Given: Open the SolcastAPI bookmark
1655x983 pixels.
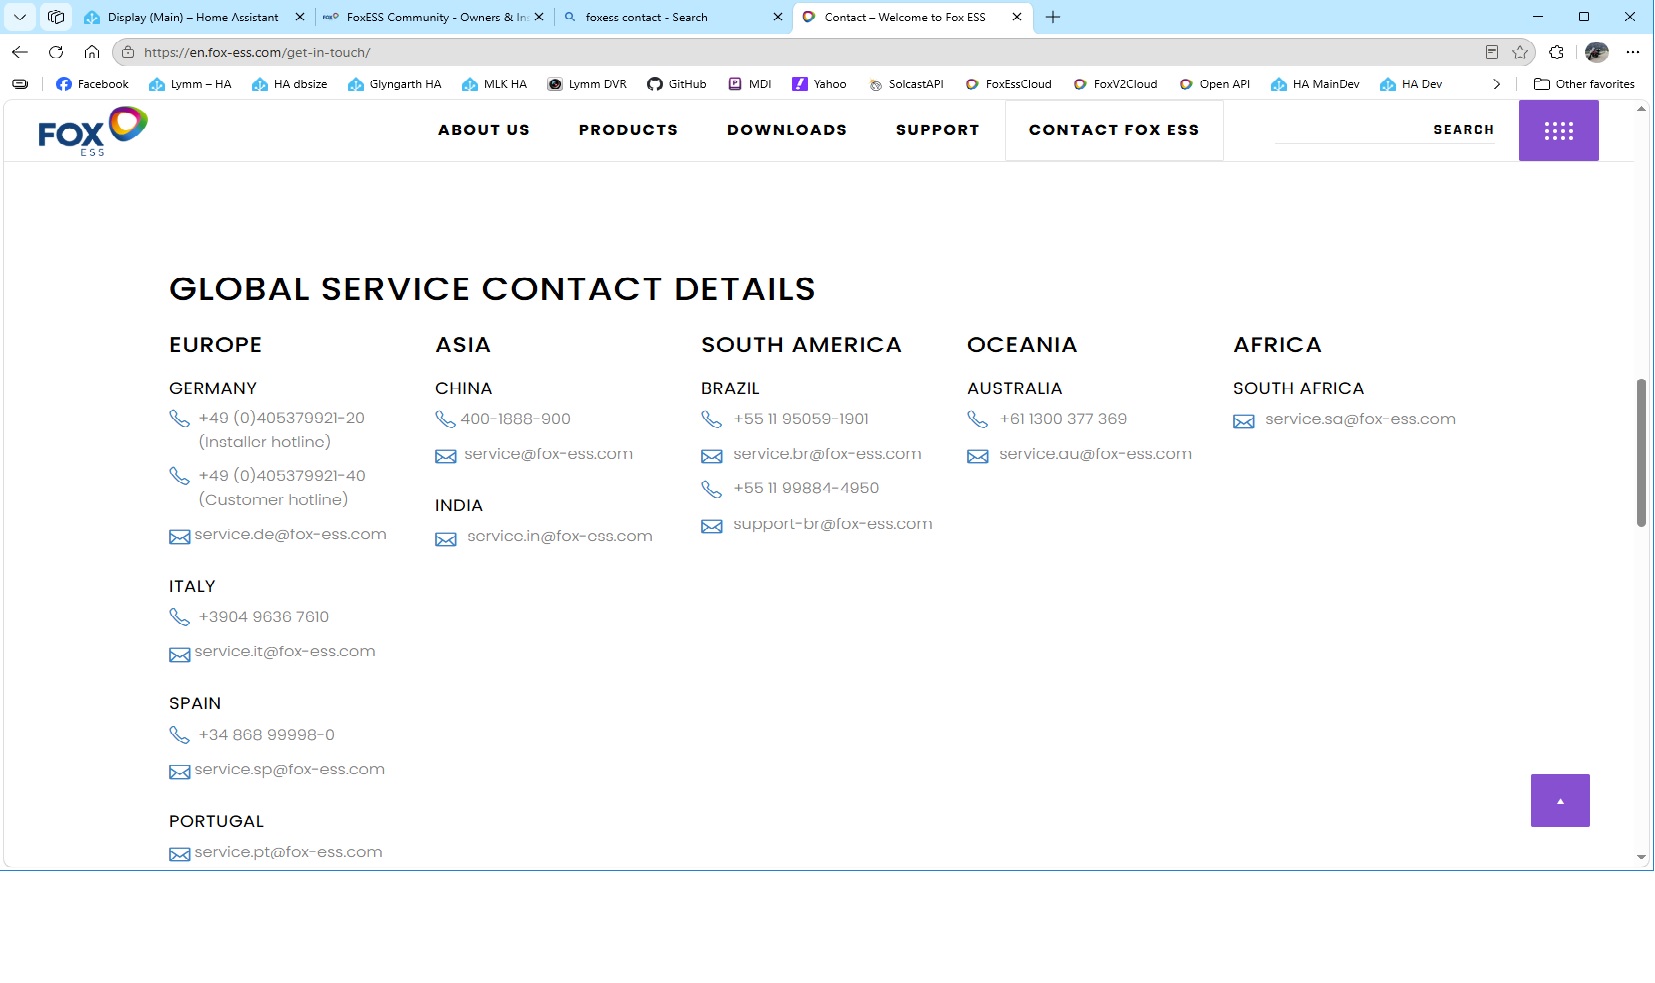Looking at the screenshot, I should 906,84.
